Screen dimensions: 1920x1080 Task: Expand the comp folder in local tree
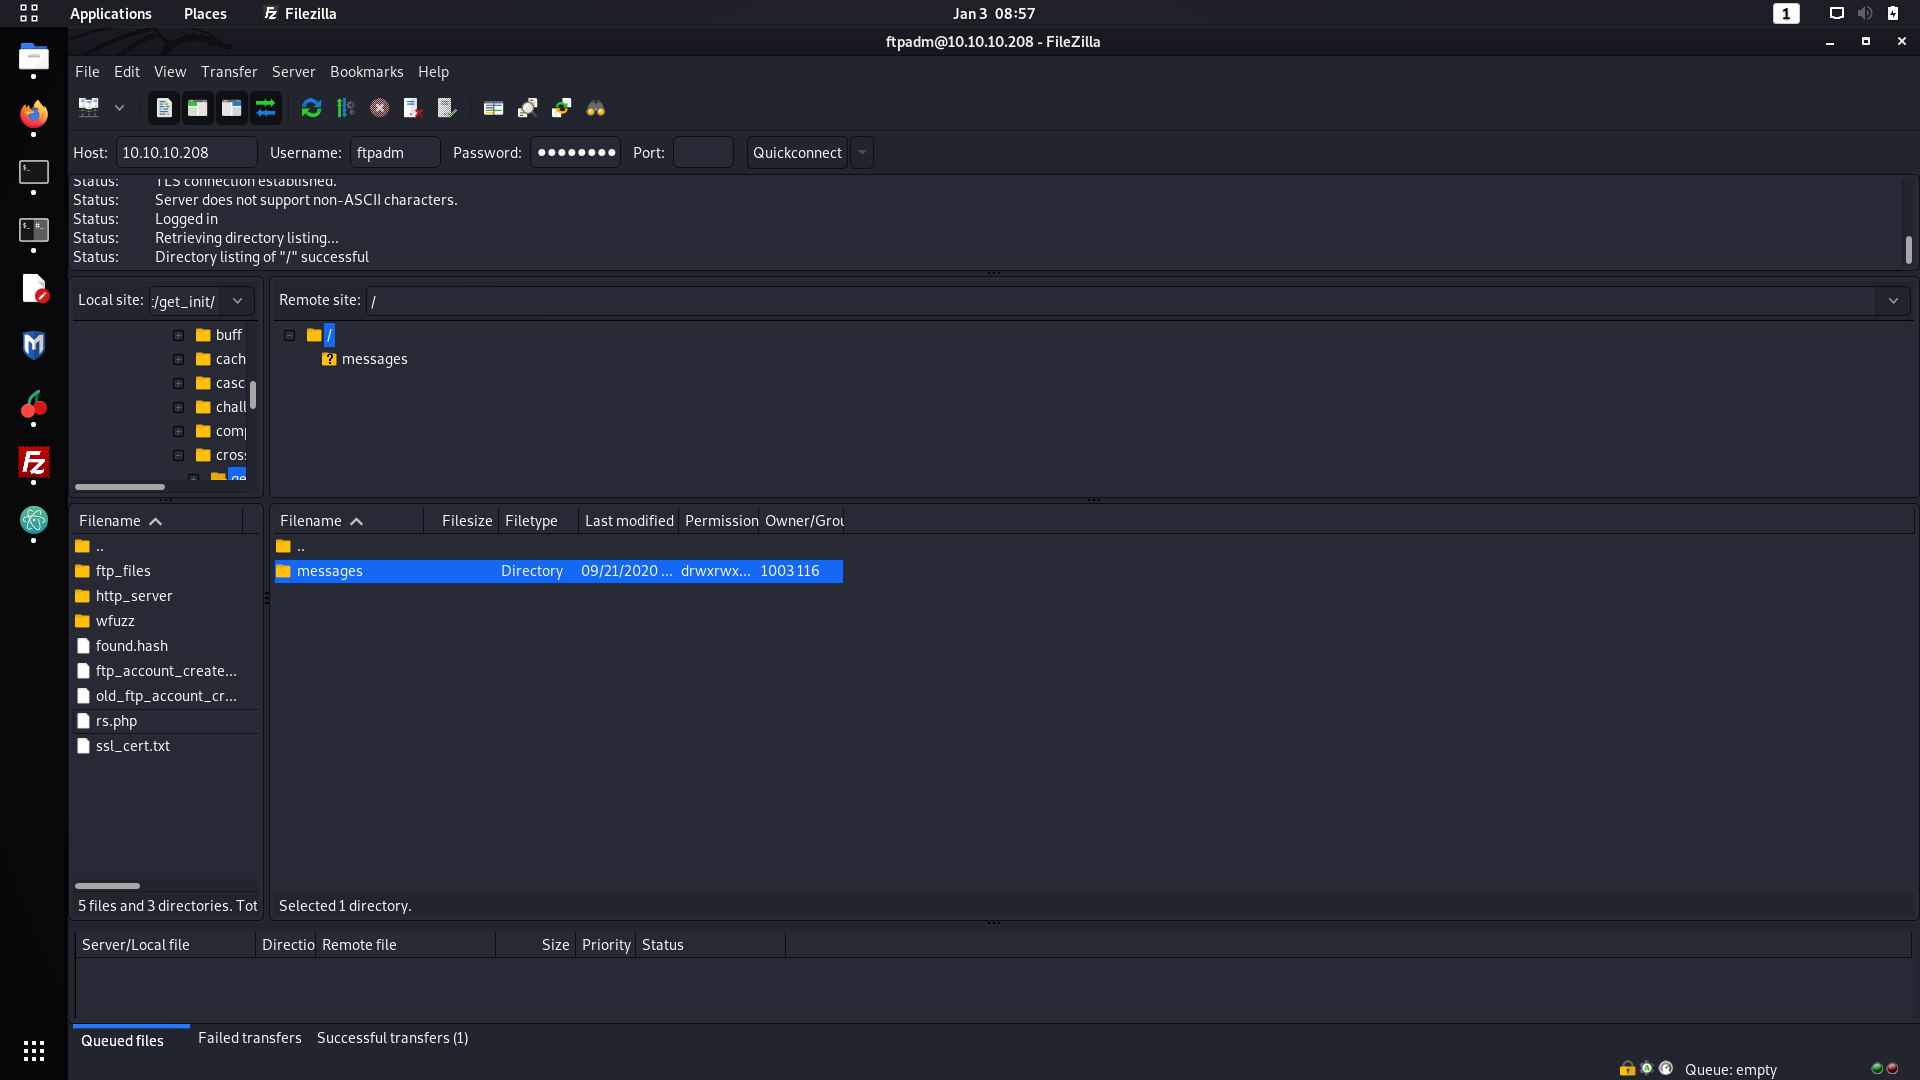pyautogui.click(x=178, y=431)
